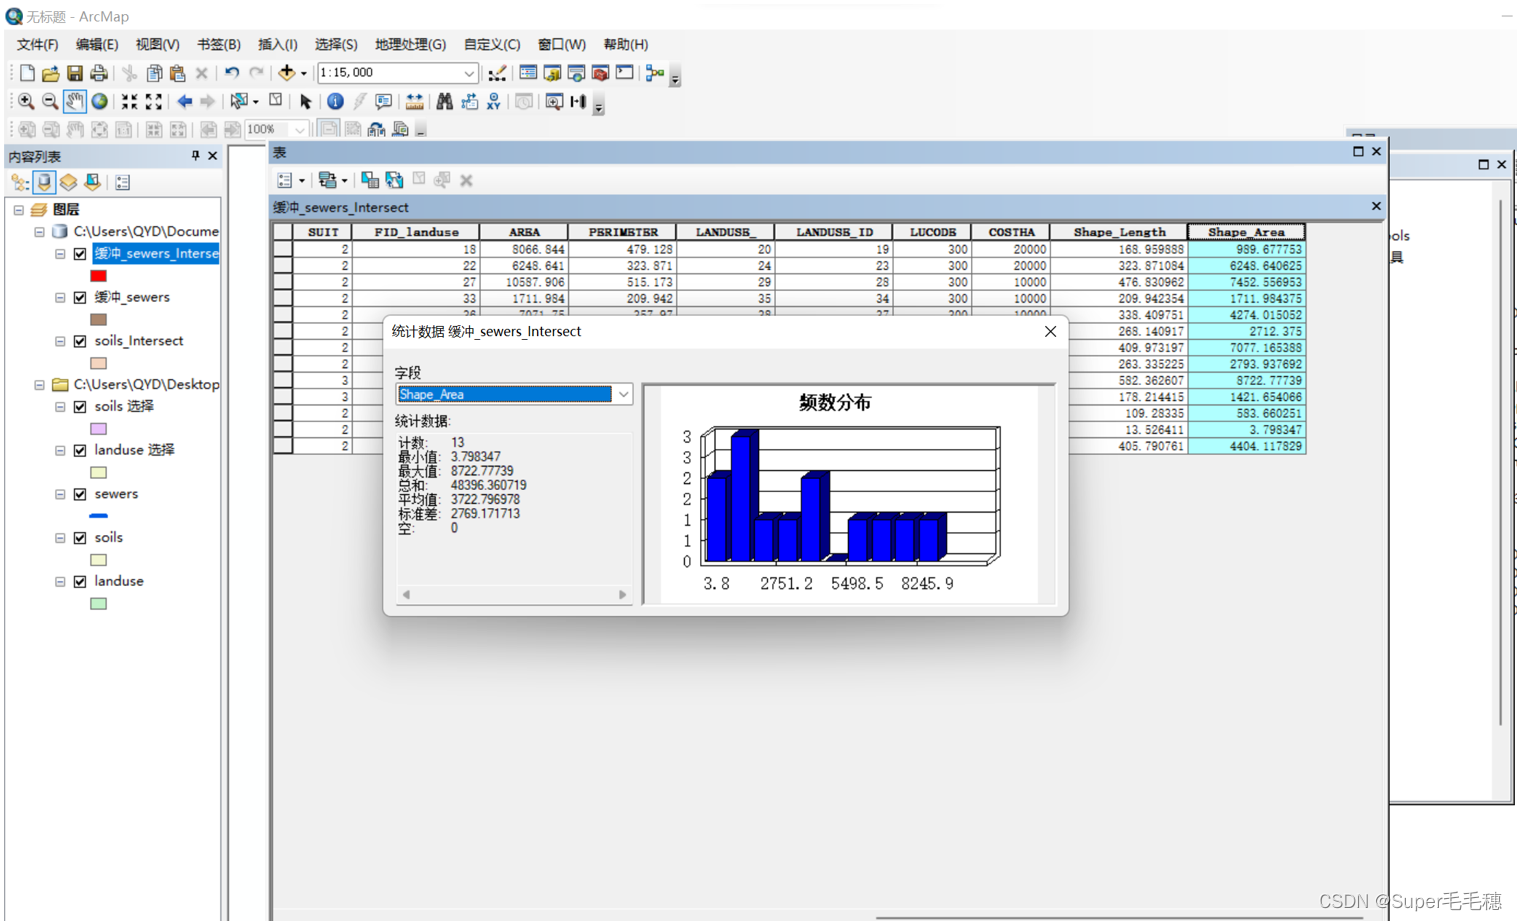Image resolution: width=1517 pixels, height=921 pixels.
Task: Open the 地理处理(G) menu
Action: [x=410, y=44]
